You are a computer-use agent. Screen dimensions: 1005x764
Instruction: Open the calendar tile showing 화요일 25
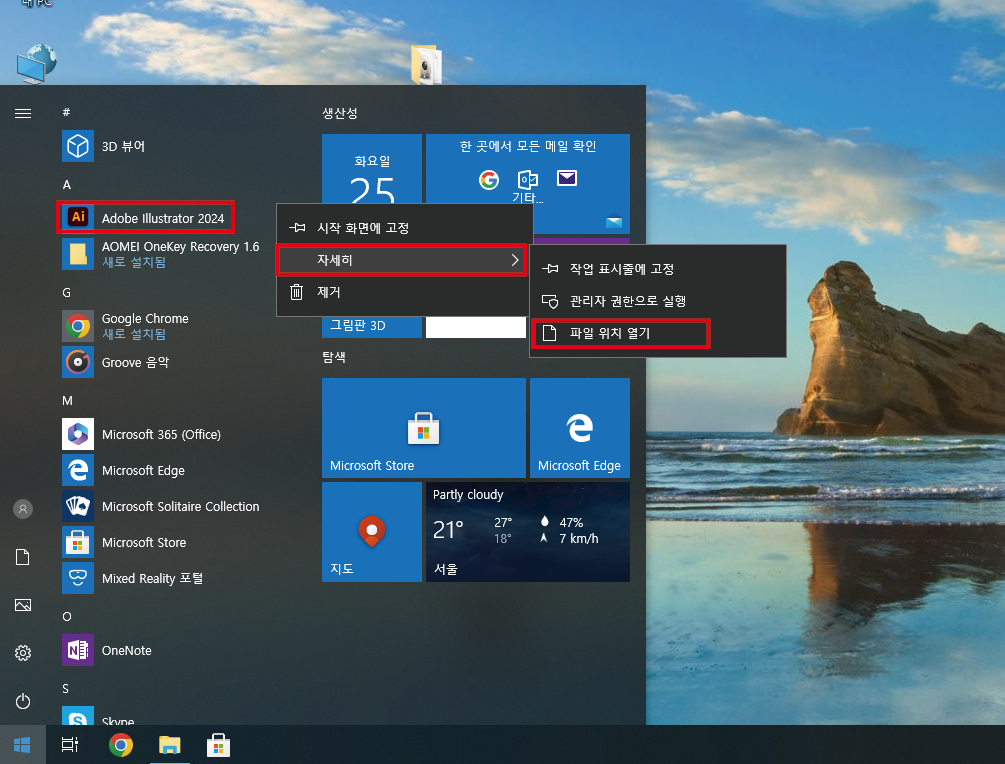pos(372,169)
